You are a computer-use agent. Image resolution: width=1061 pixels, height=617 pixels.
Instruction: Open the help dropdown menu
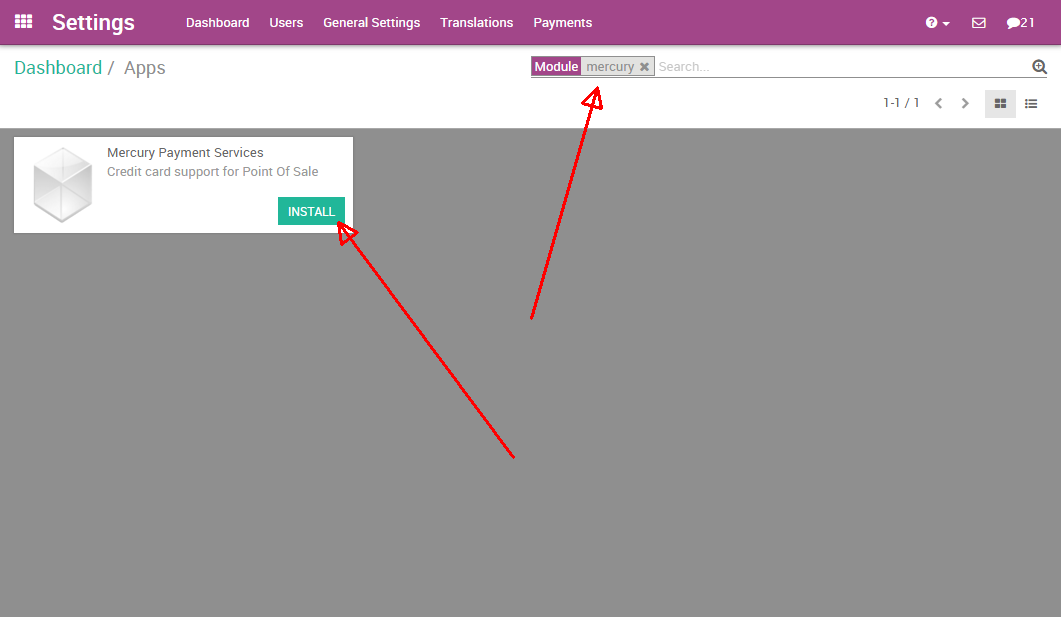937,23
